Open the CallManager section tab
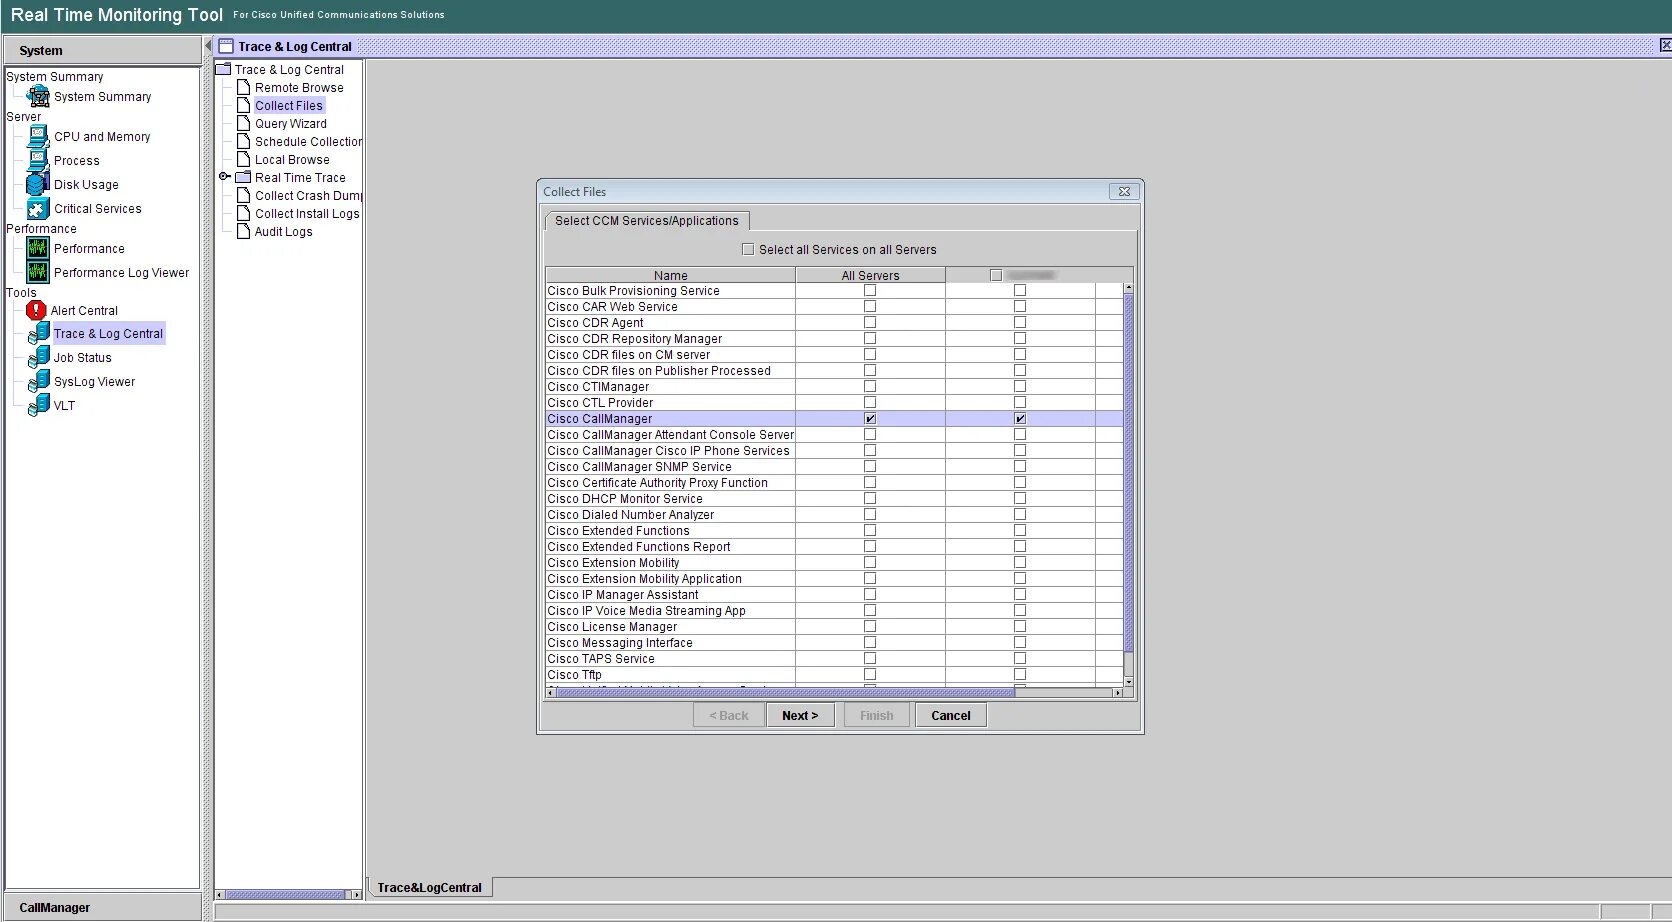Image resolution: width=1672 pixels, height=922 pixels. [x=103, y=907]
